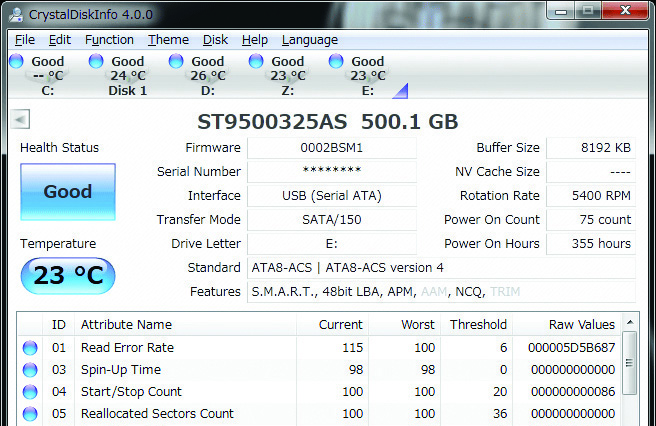Click the Current column header

332,324
